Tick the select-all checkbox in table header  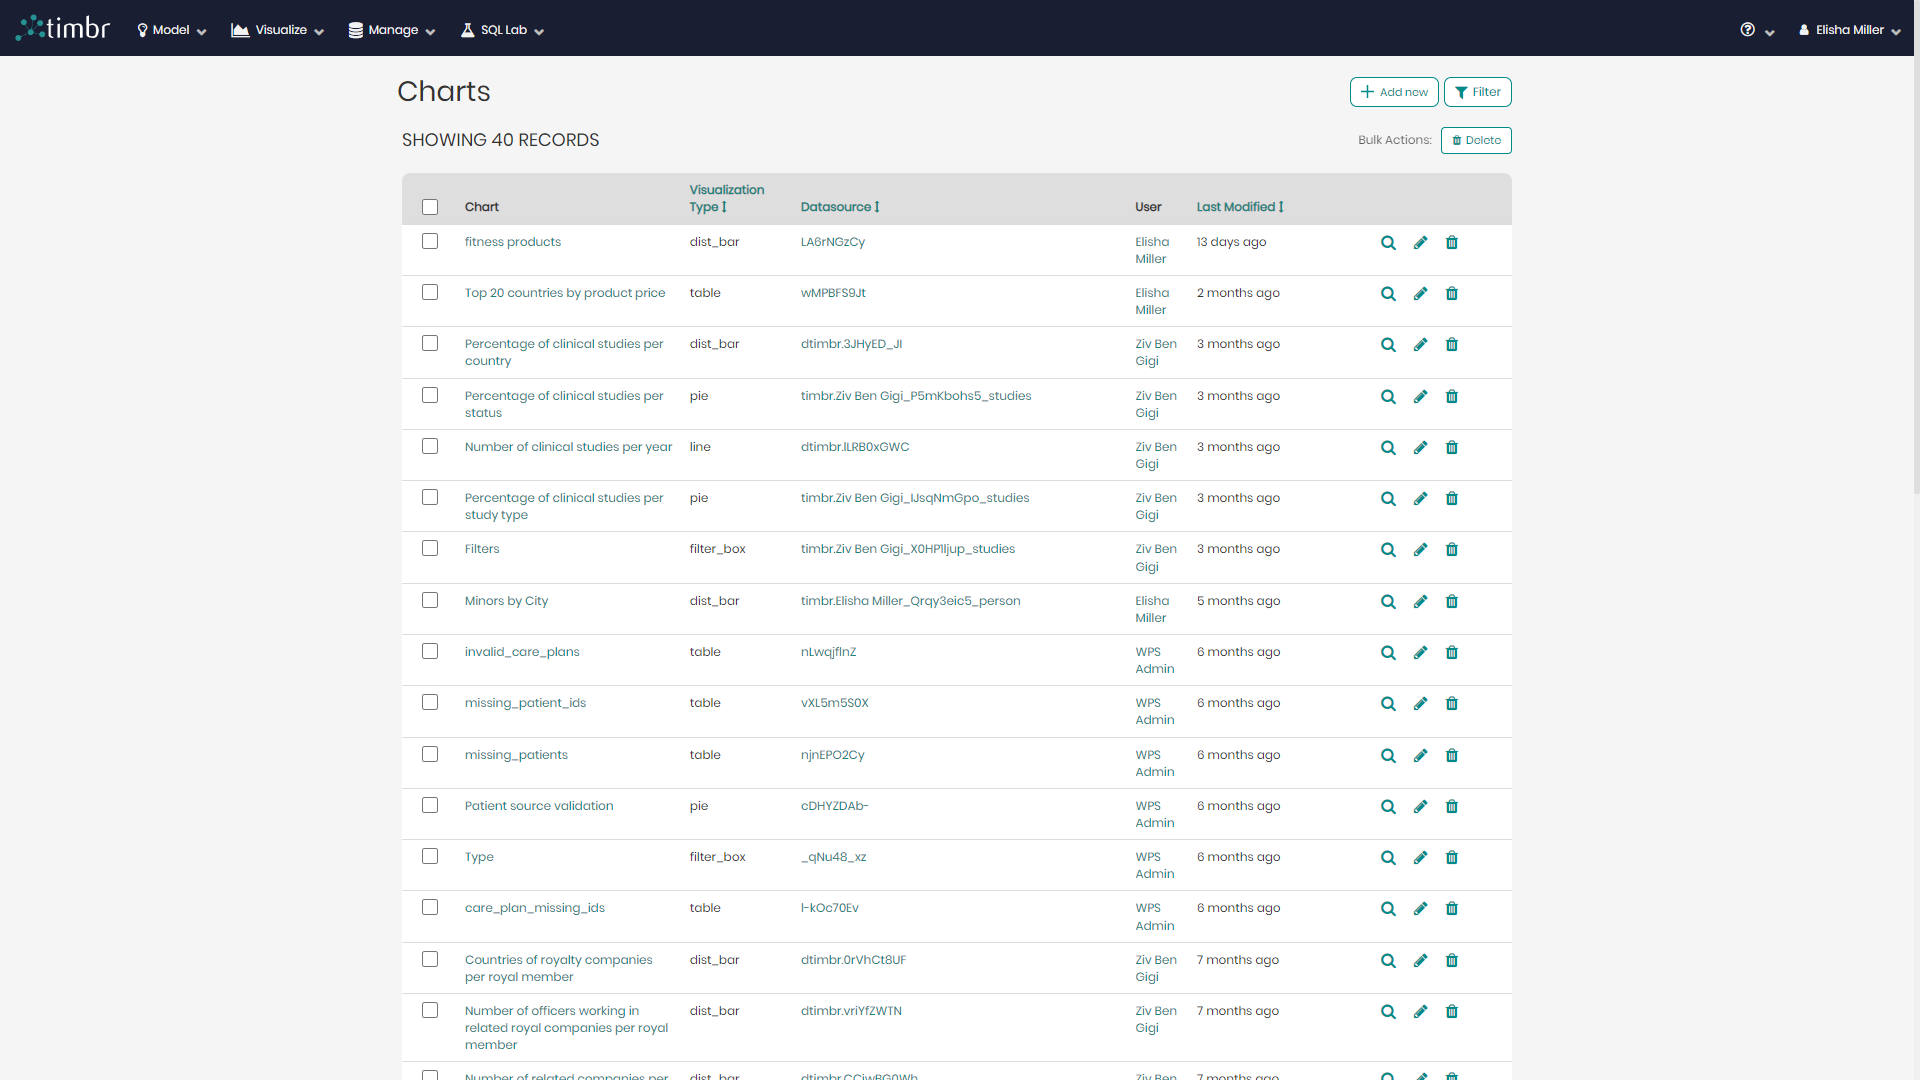pos(430,207)
